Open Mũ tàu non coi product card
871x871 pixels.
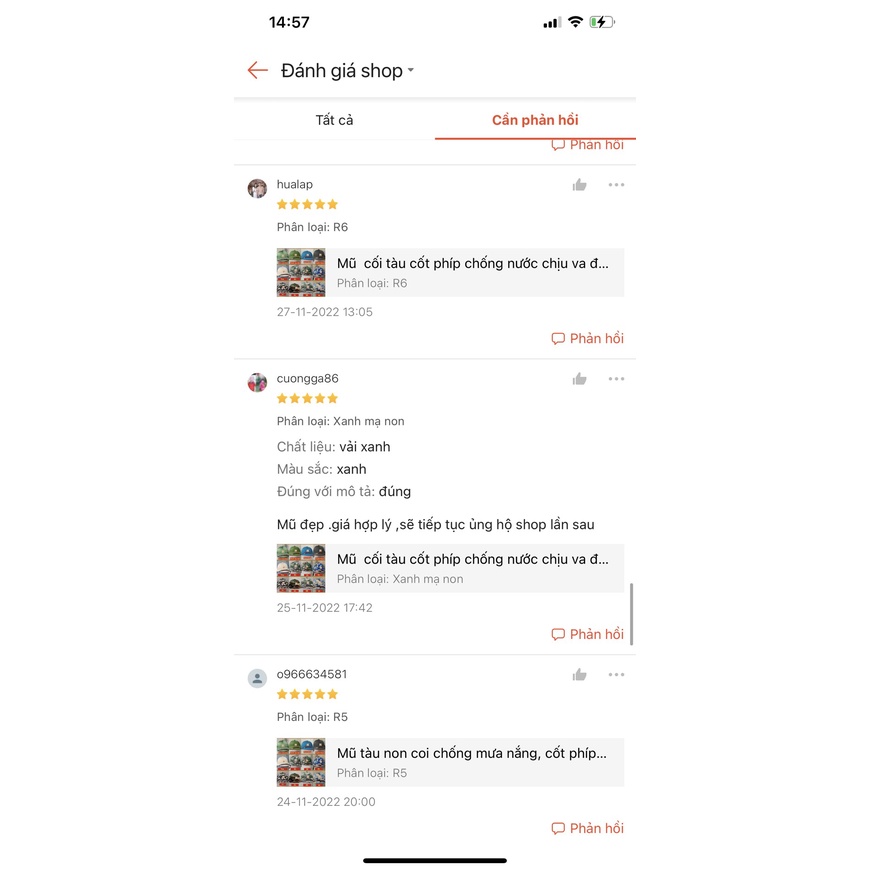(450, 762)
